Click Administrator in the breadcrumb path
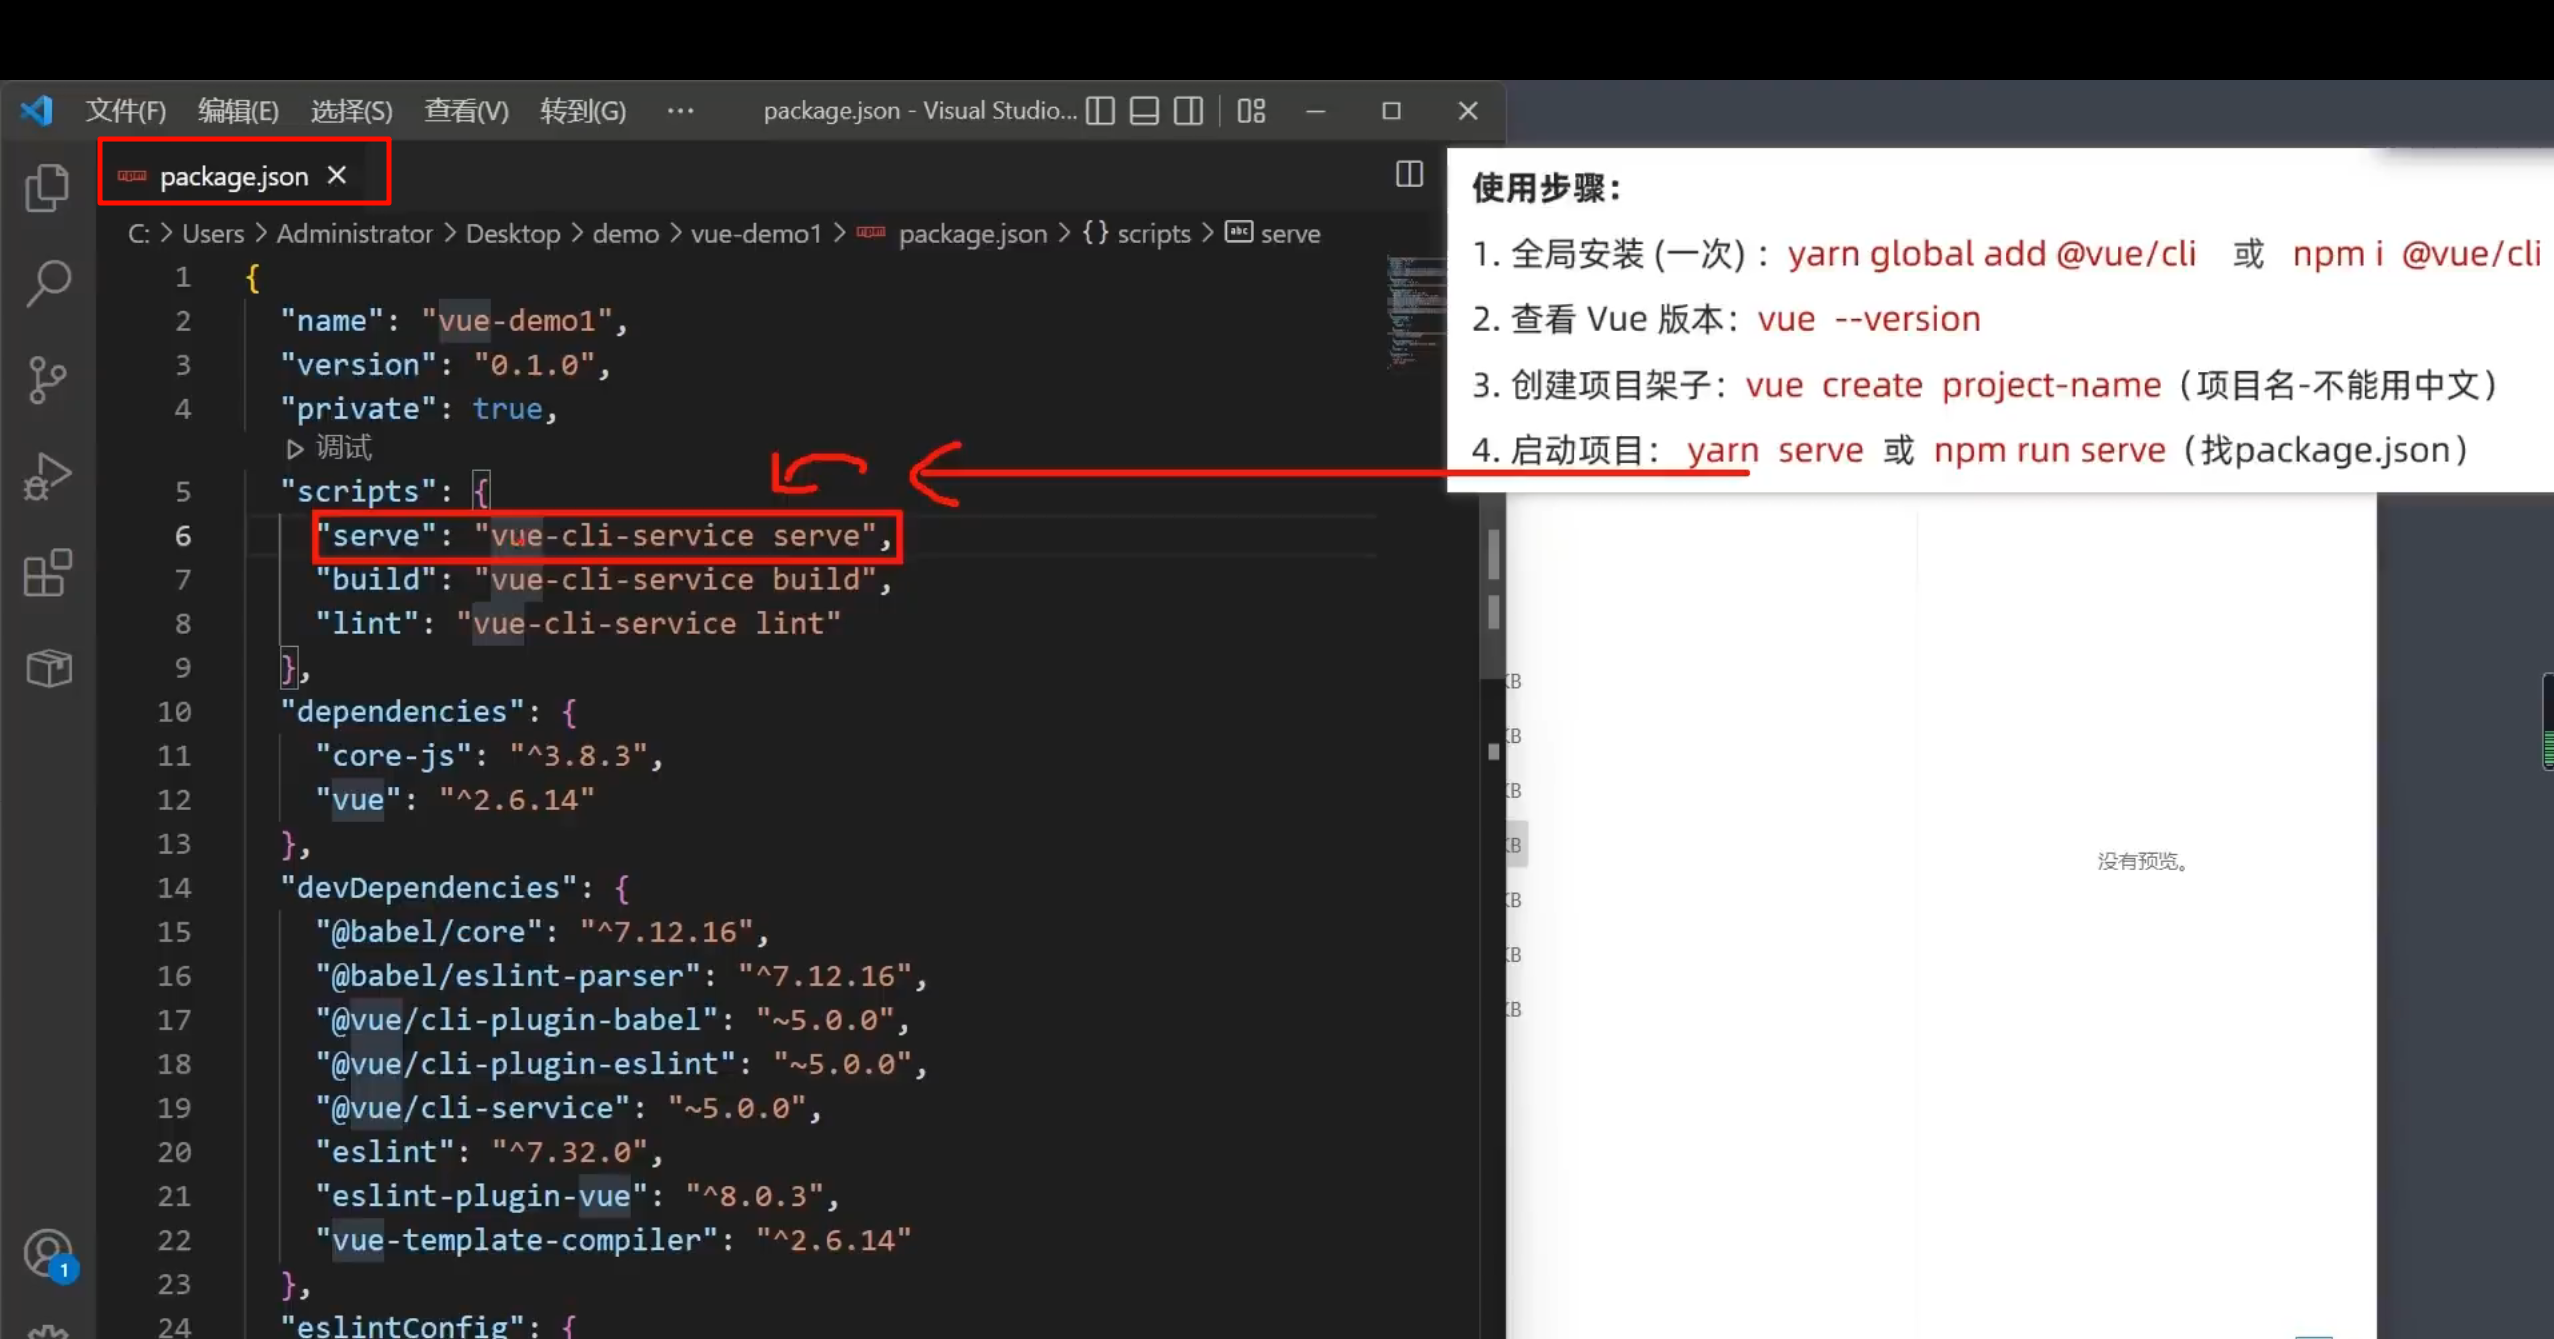This screenshot has width=2554, height=1339. pos(354,233)
